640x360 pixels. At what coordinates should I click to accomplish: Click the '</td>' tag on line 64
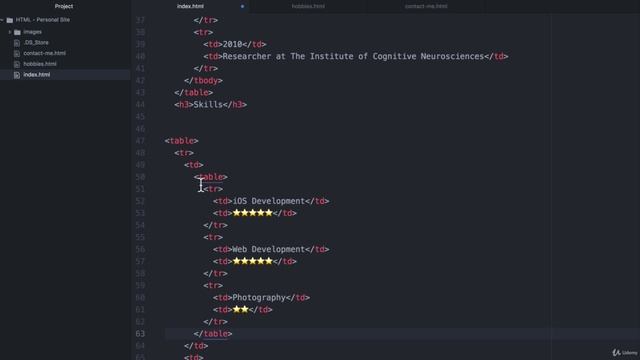point(196,346)
